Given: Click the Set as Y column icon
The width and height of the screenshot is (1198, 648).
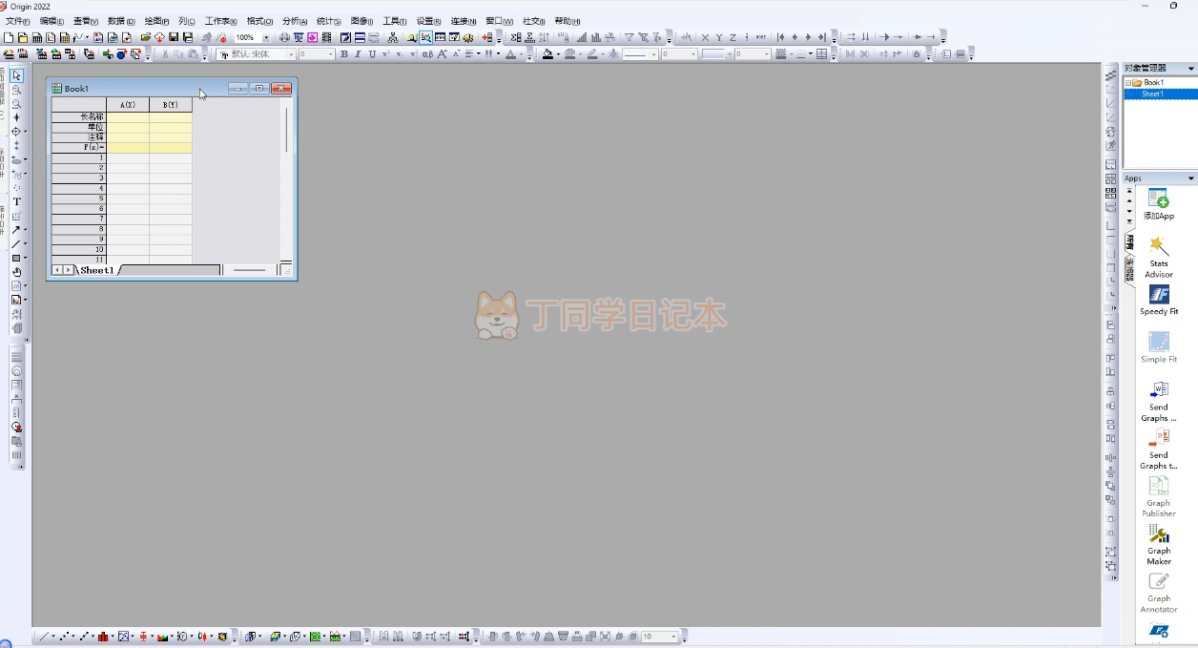Looking at the screenshot, I should (x=719, y=37).
